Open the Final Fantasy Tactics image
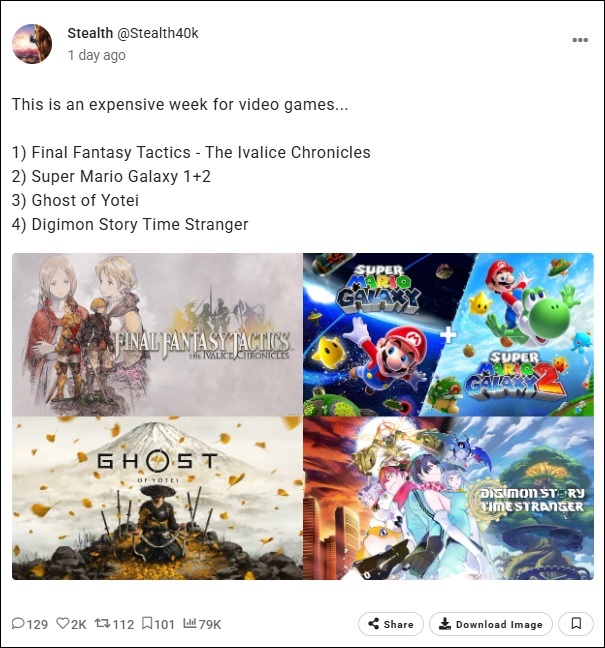 (x=157, y=334)
